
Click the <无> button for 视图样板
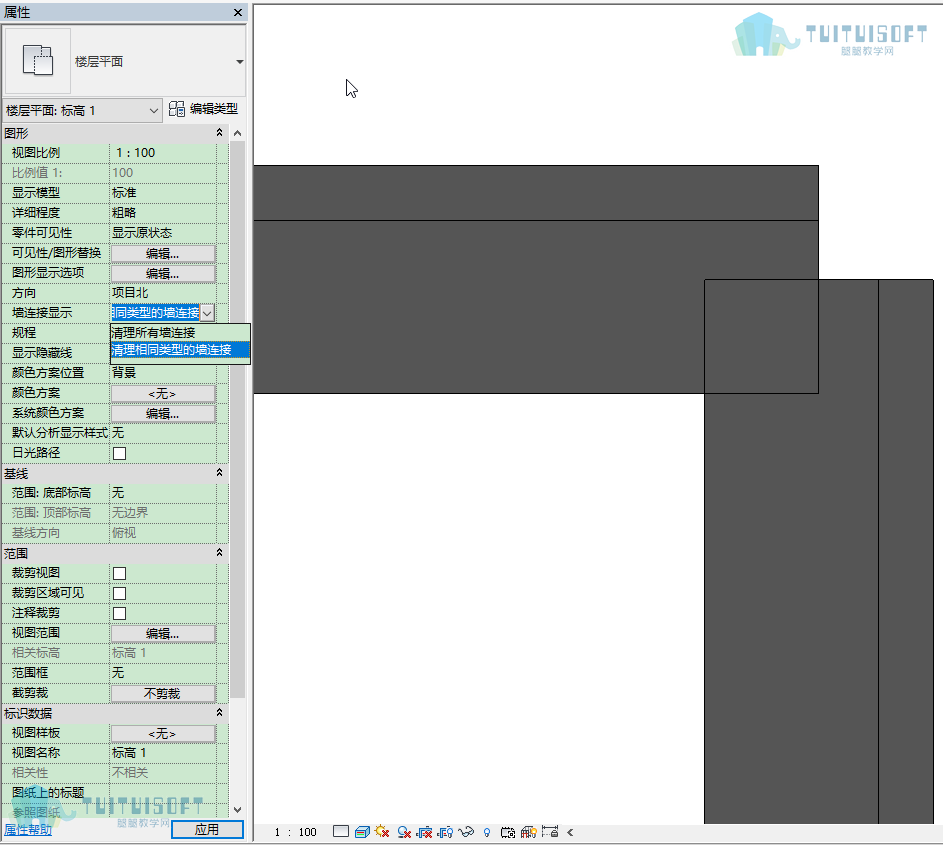[x=163, y=734]
